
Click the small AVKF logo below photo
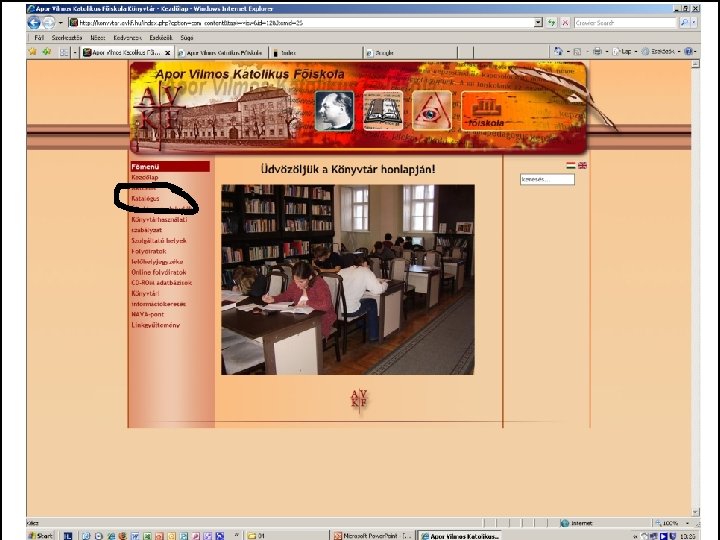(x=359, y=399)
